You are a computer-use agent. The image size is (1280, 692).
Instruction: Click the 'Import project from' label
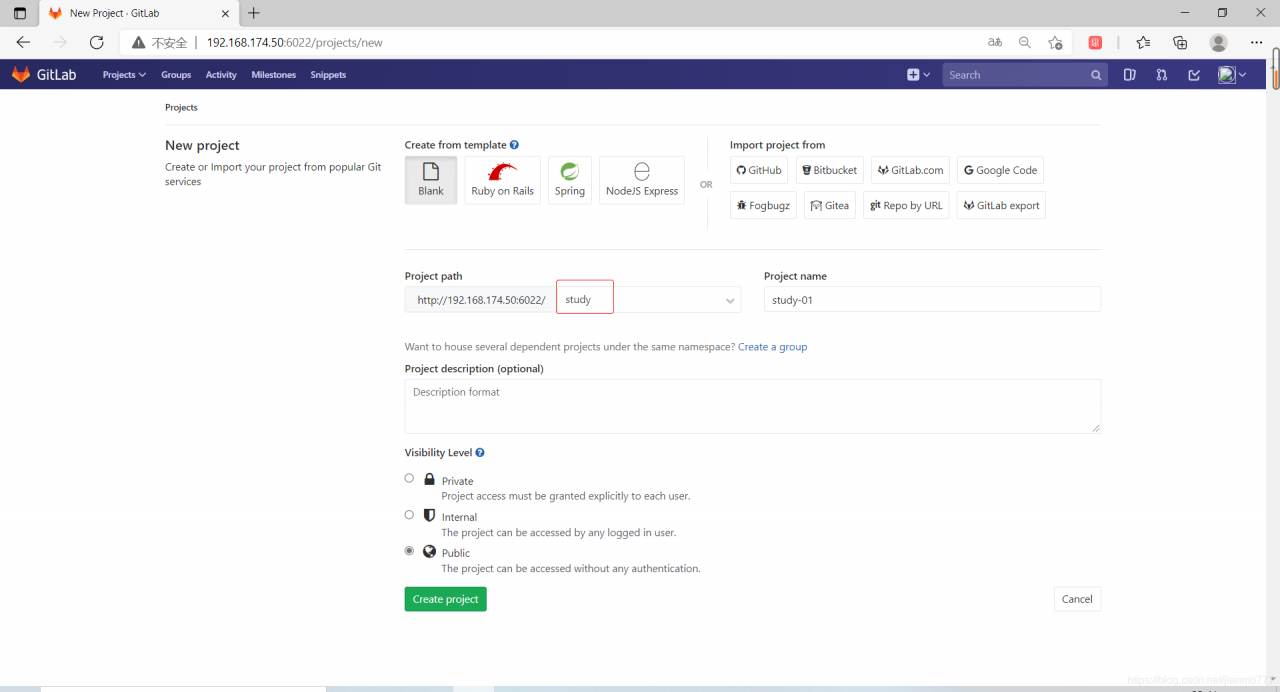(777, 145)
